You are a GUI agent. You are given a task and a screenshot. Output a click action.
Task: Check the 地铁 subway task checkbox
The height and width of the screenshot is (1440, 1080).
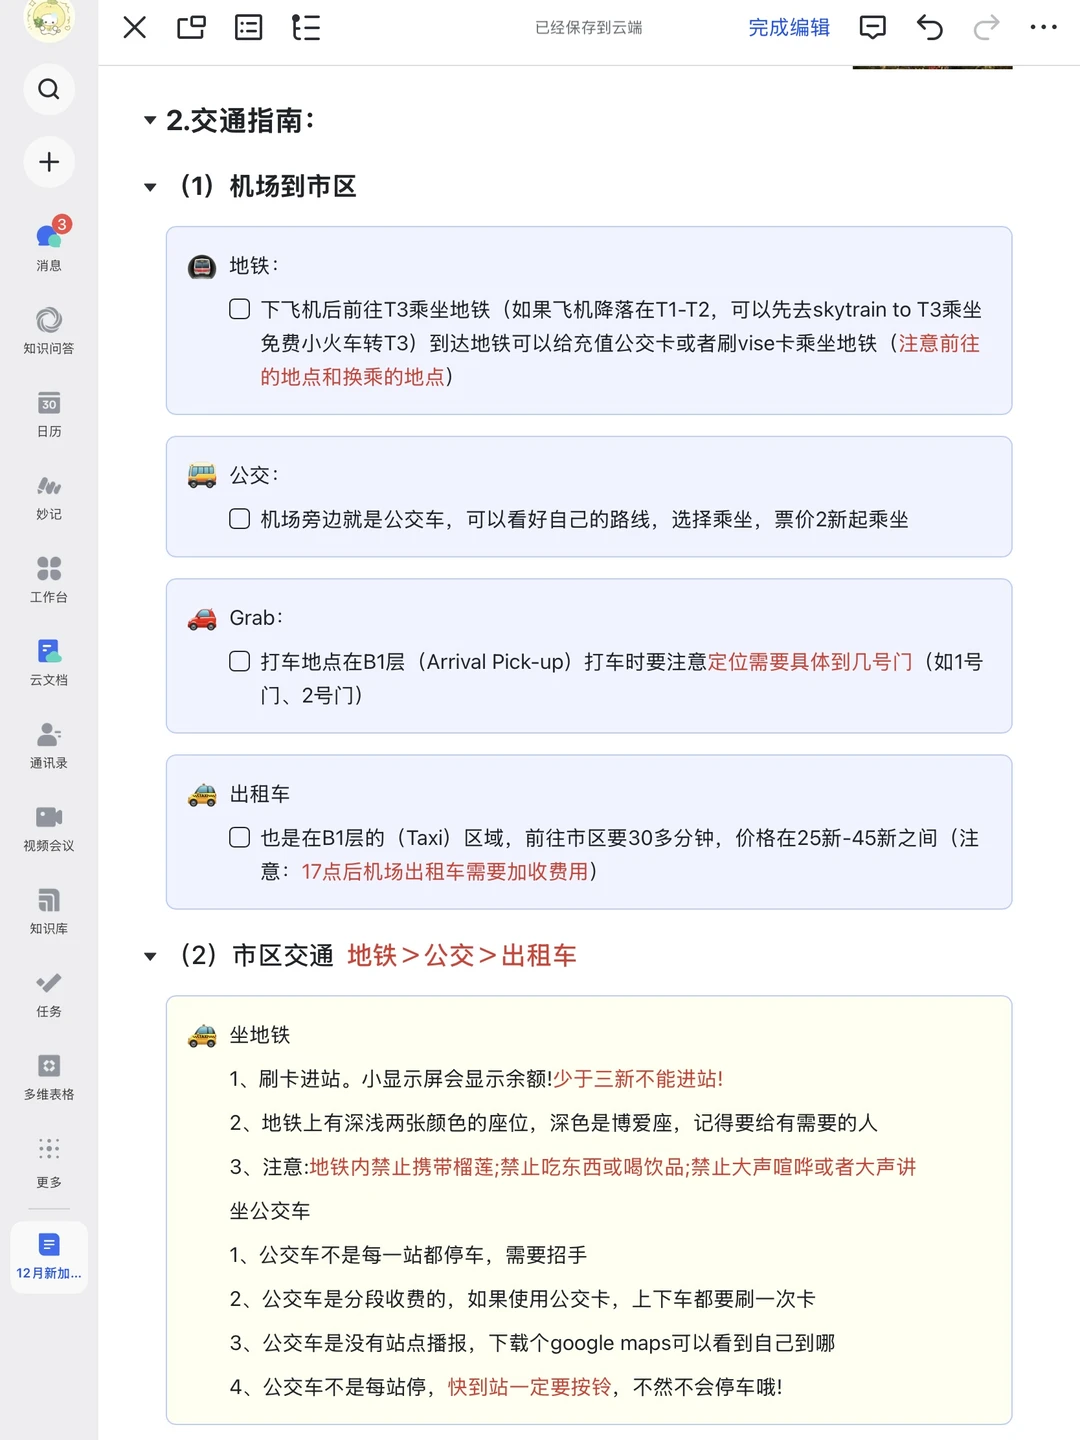pos(239,309)
